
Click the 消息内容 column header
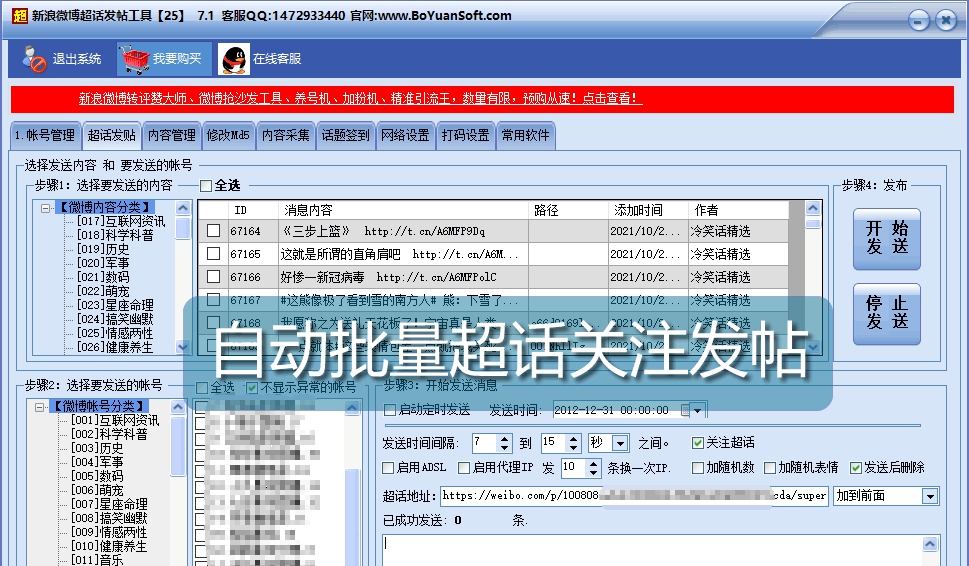404,211
